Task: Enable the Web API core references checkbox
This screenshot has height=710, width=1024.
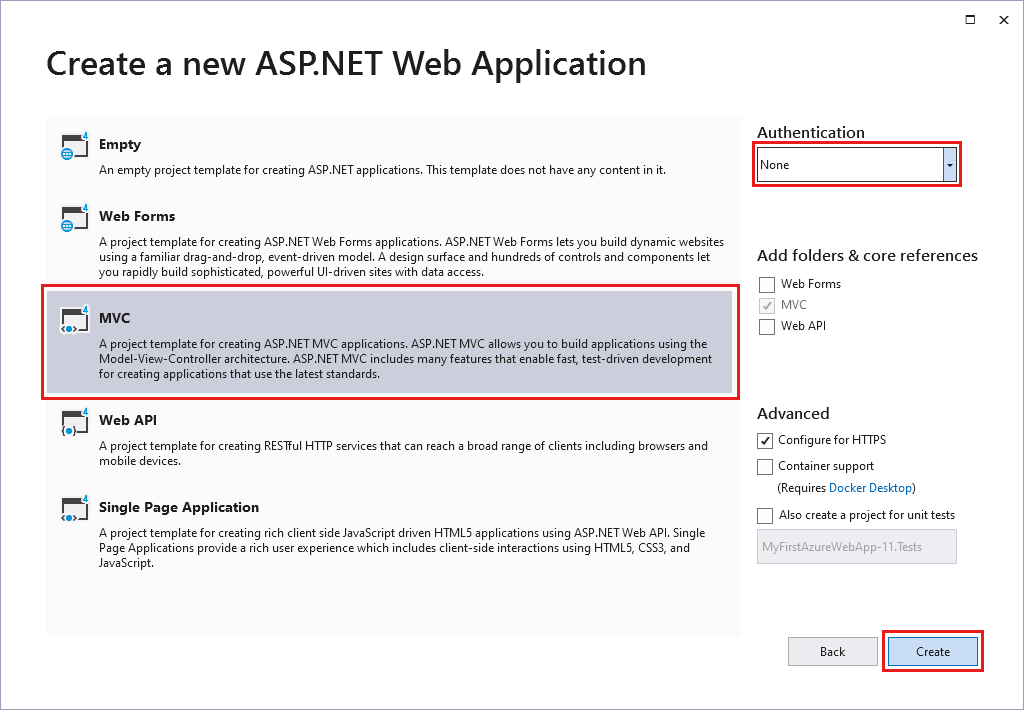Action: click(x=767, y=326)
